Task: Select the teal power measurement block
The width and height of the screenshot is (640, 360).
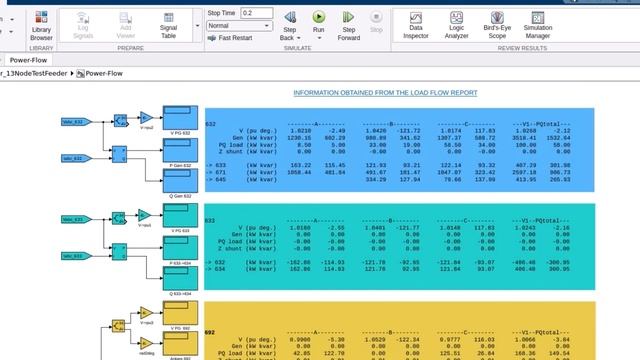Action: click(x=120, y=251)
